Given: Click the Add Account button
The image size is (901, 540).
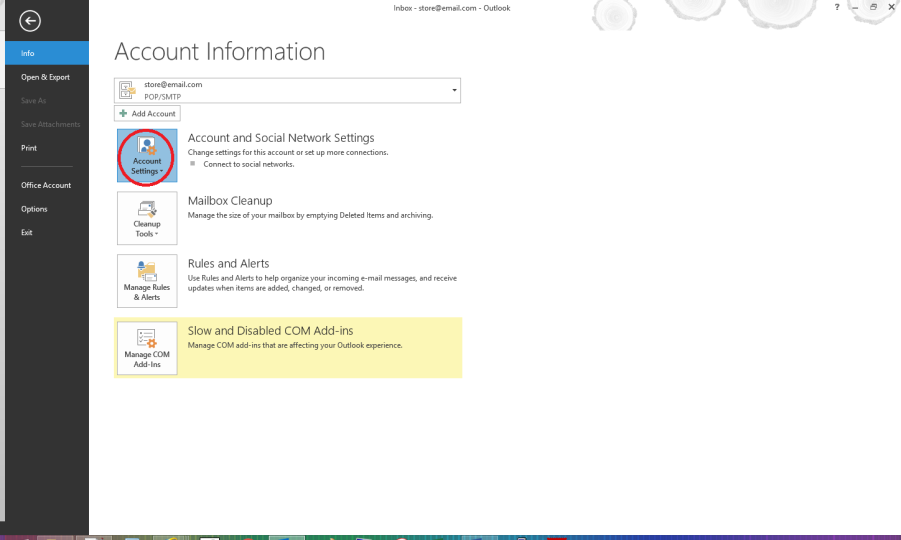Looking at the screenshot, I should click(147, 113).
